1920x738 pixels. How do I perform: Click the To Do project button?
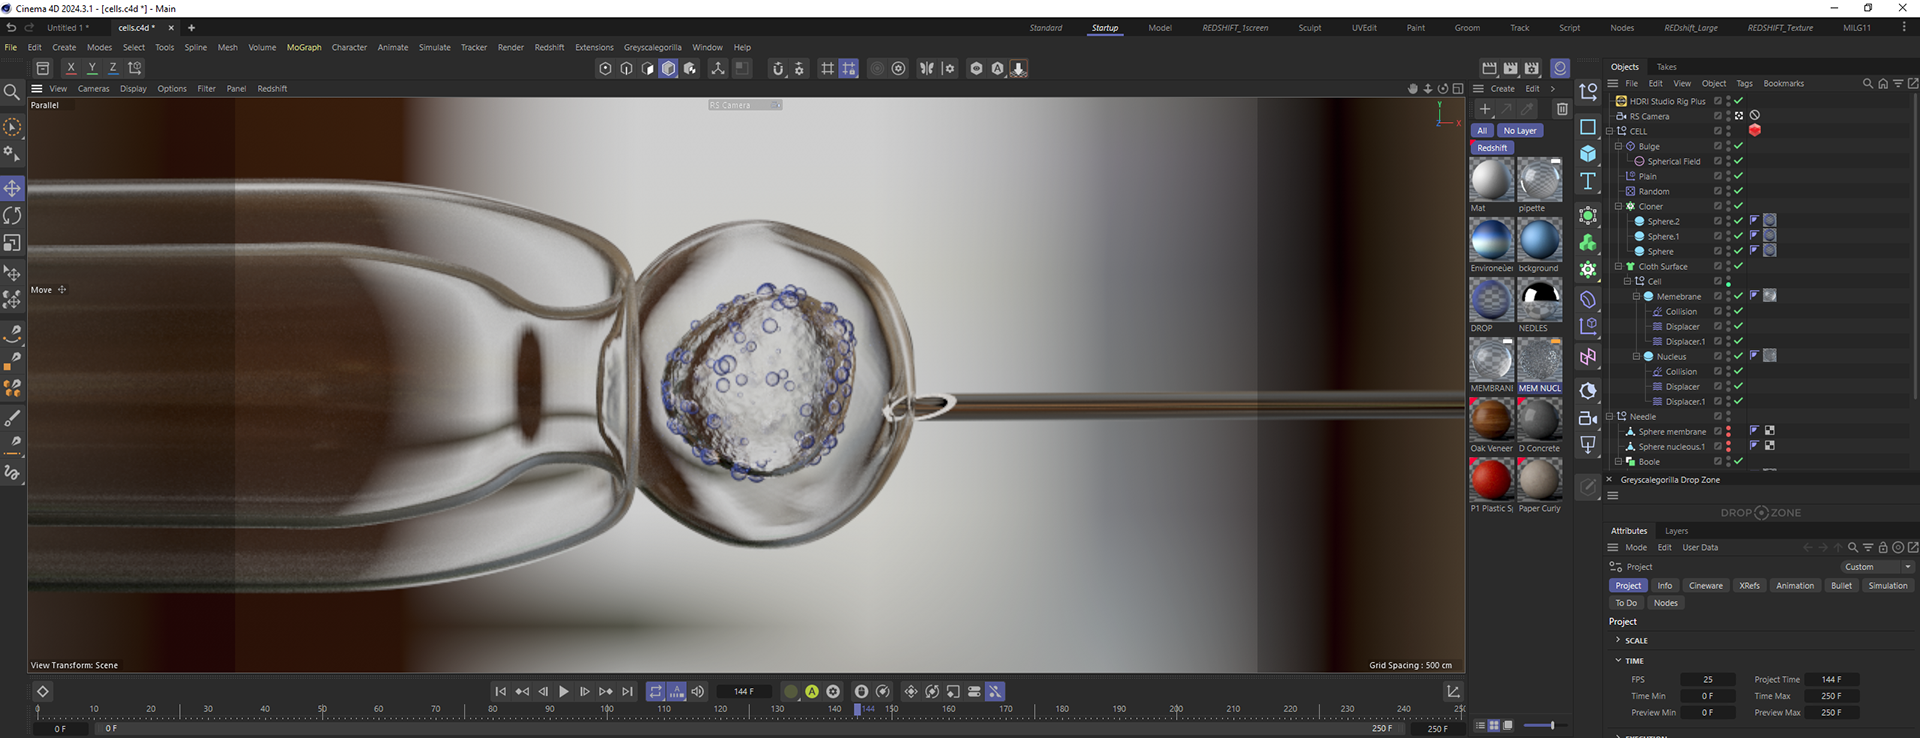1626,603
